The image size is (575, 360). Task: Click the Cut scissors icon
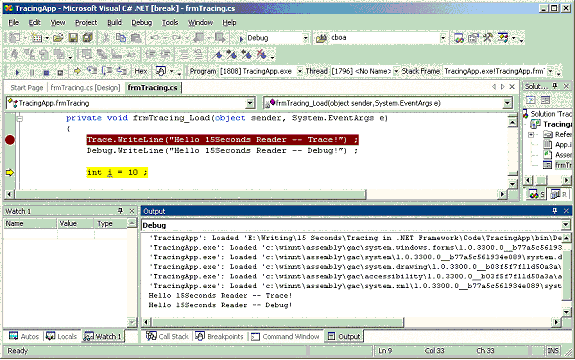click(106, 38)
